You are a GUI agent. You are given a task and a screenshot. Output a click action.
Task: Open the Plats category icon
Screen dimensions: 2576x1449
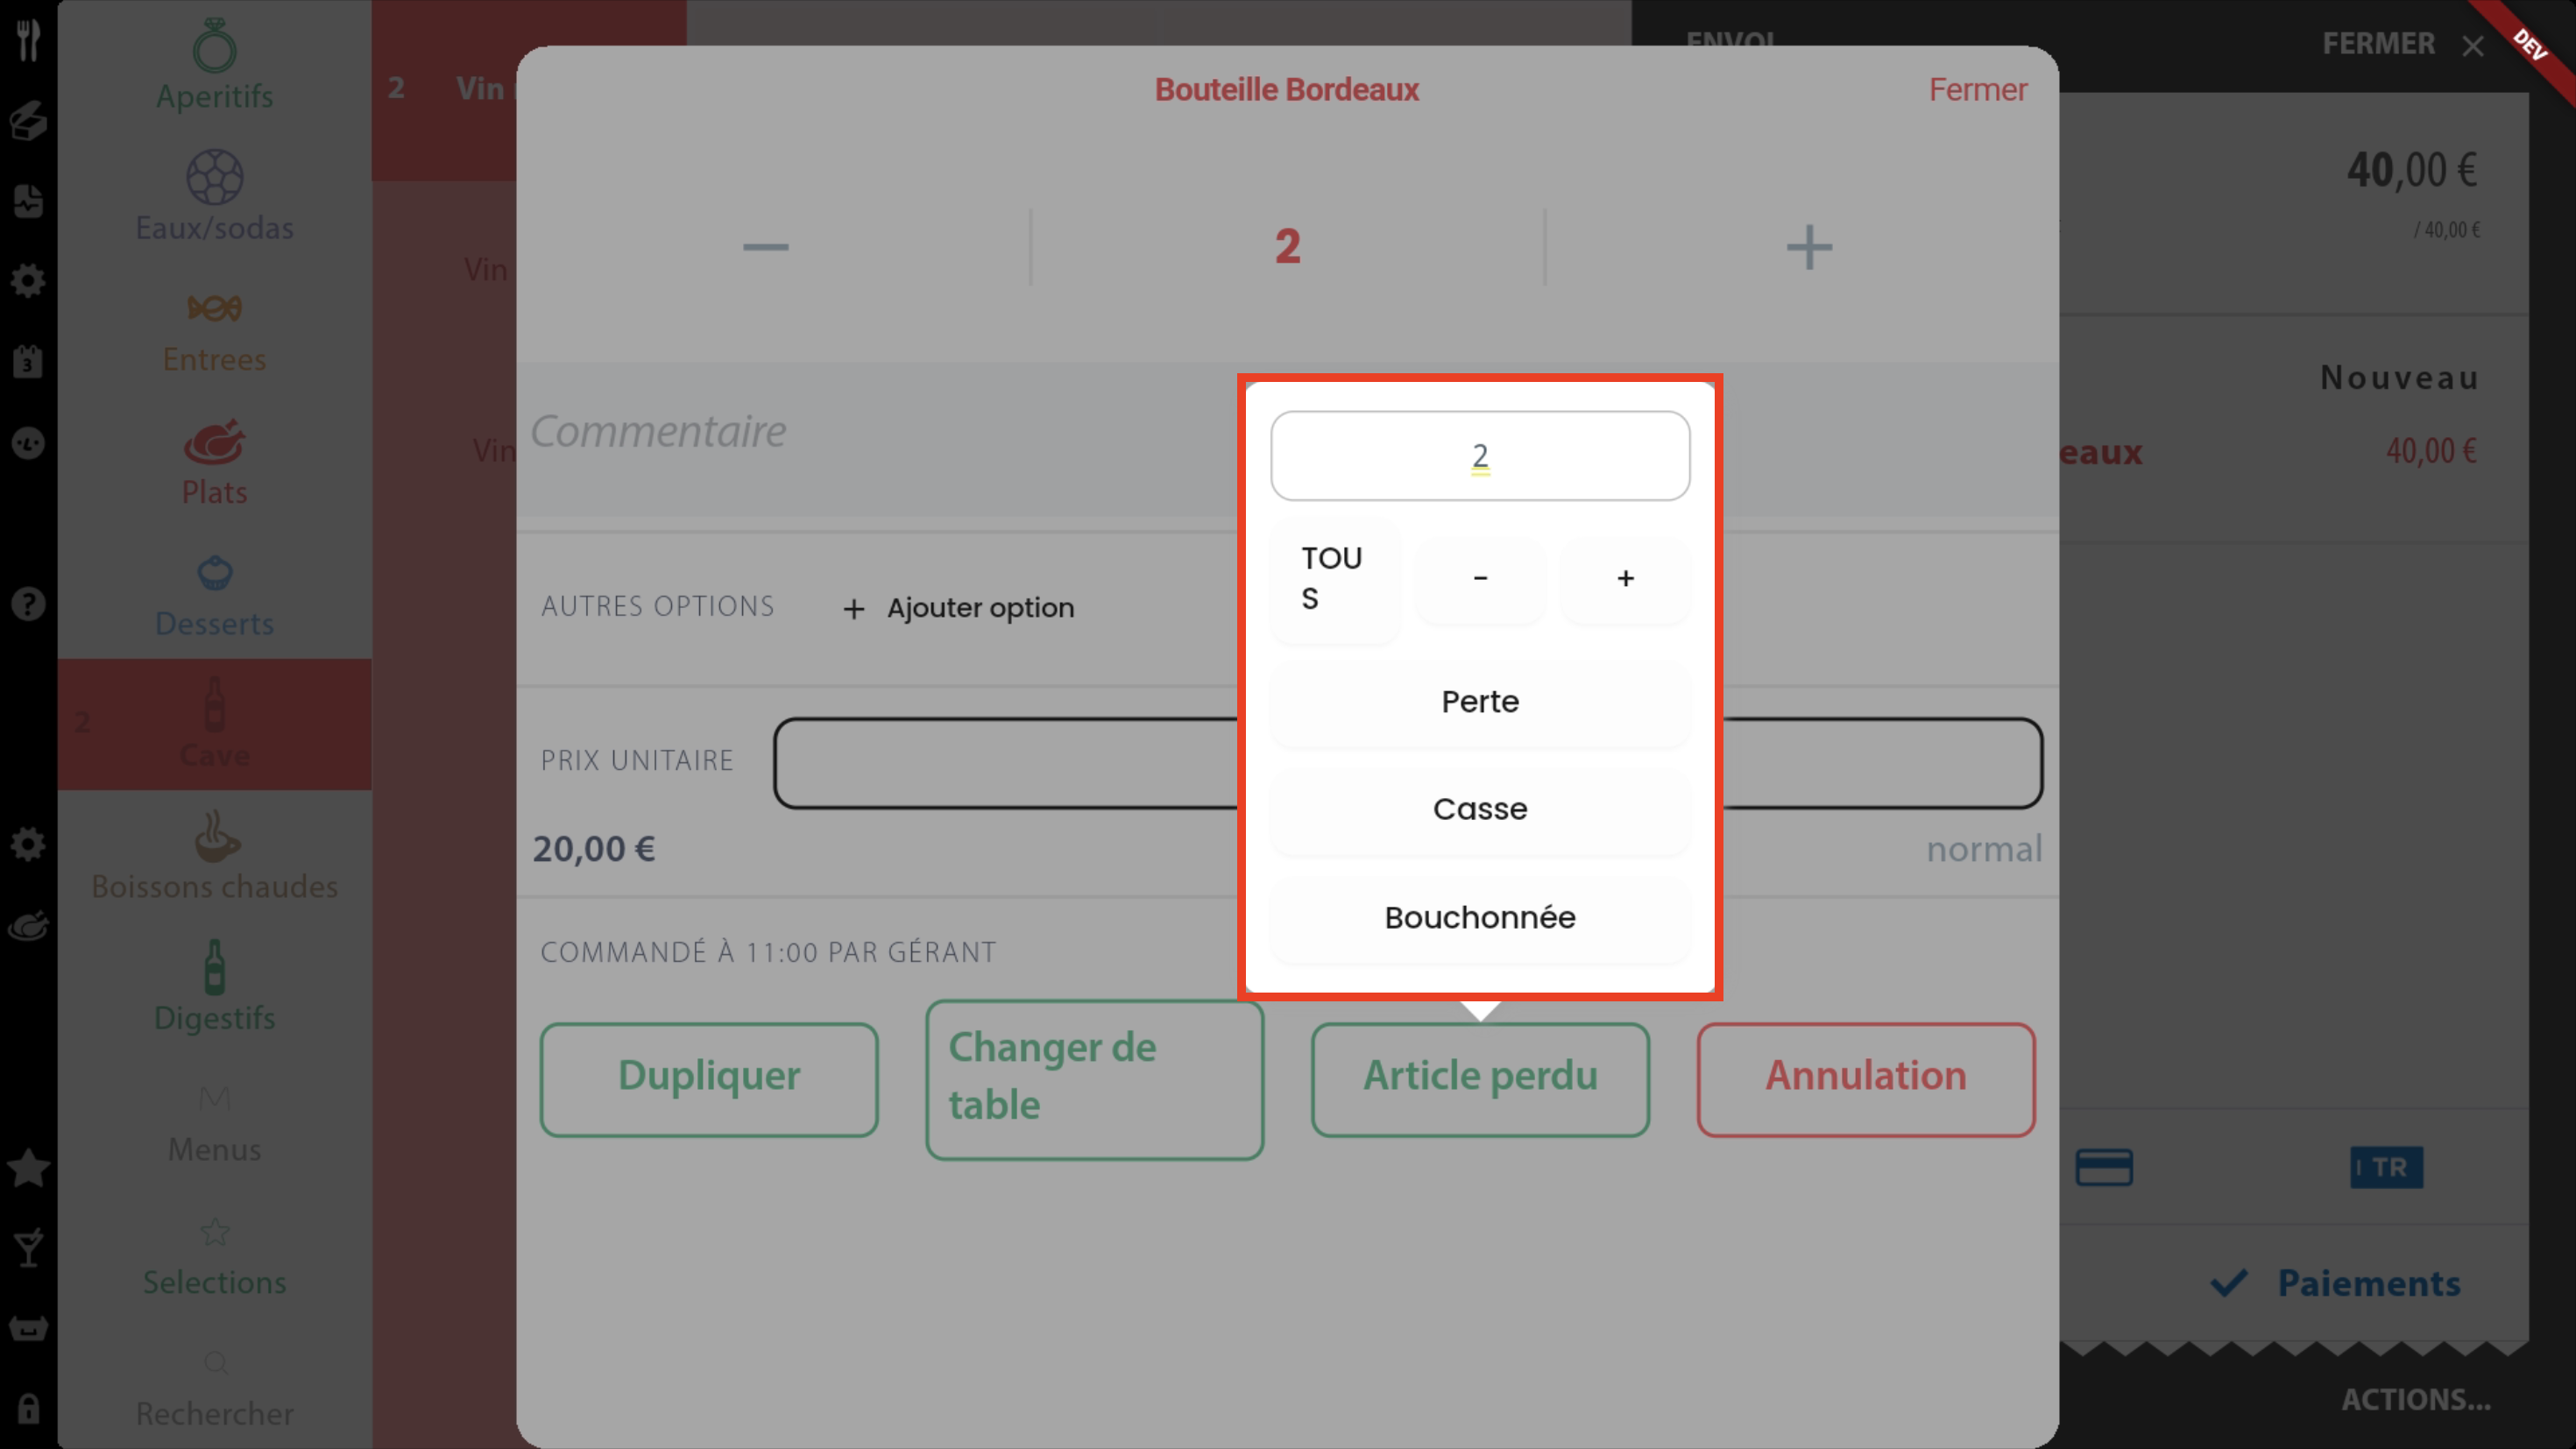[x=214, y=442]
